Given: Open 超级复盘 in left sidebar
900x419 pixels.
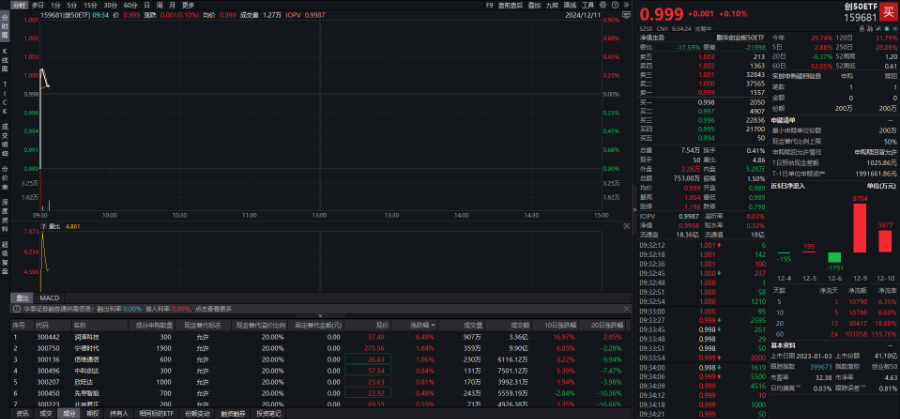Looking at the screenshot, I should (5, 258).
